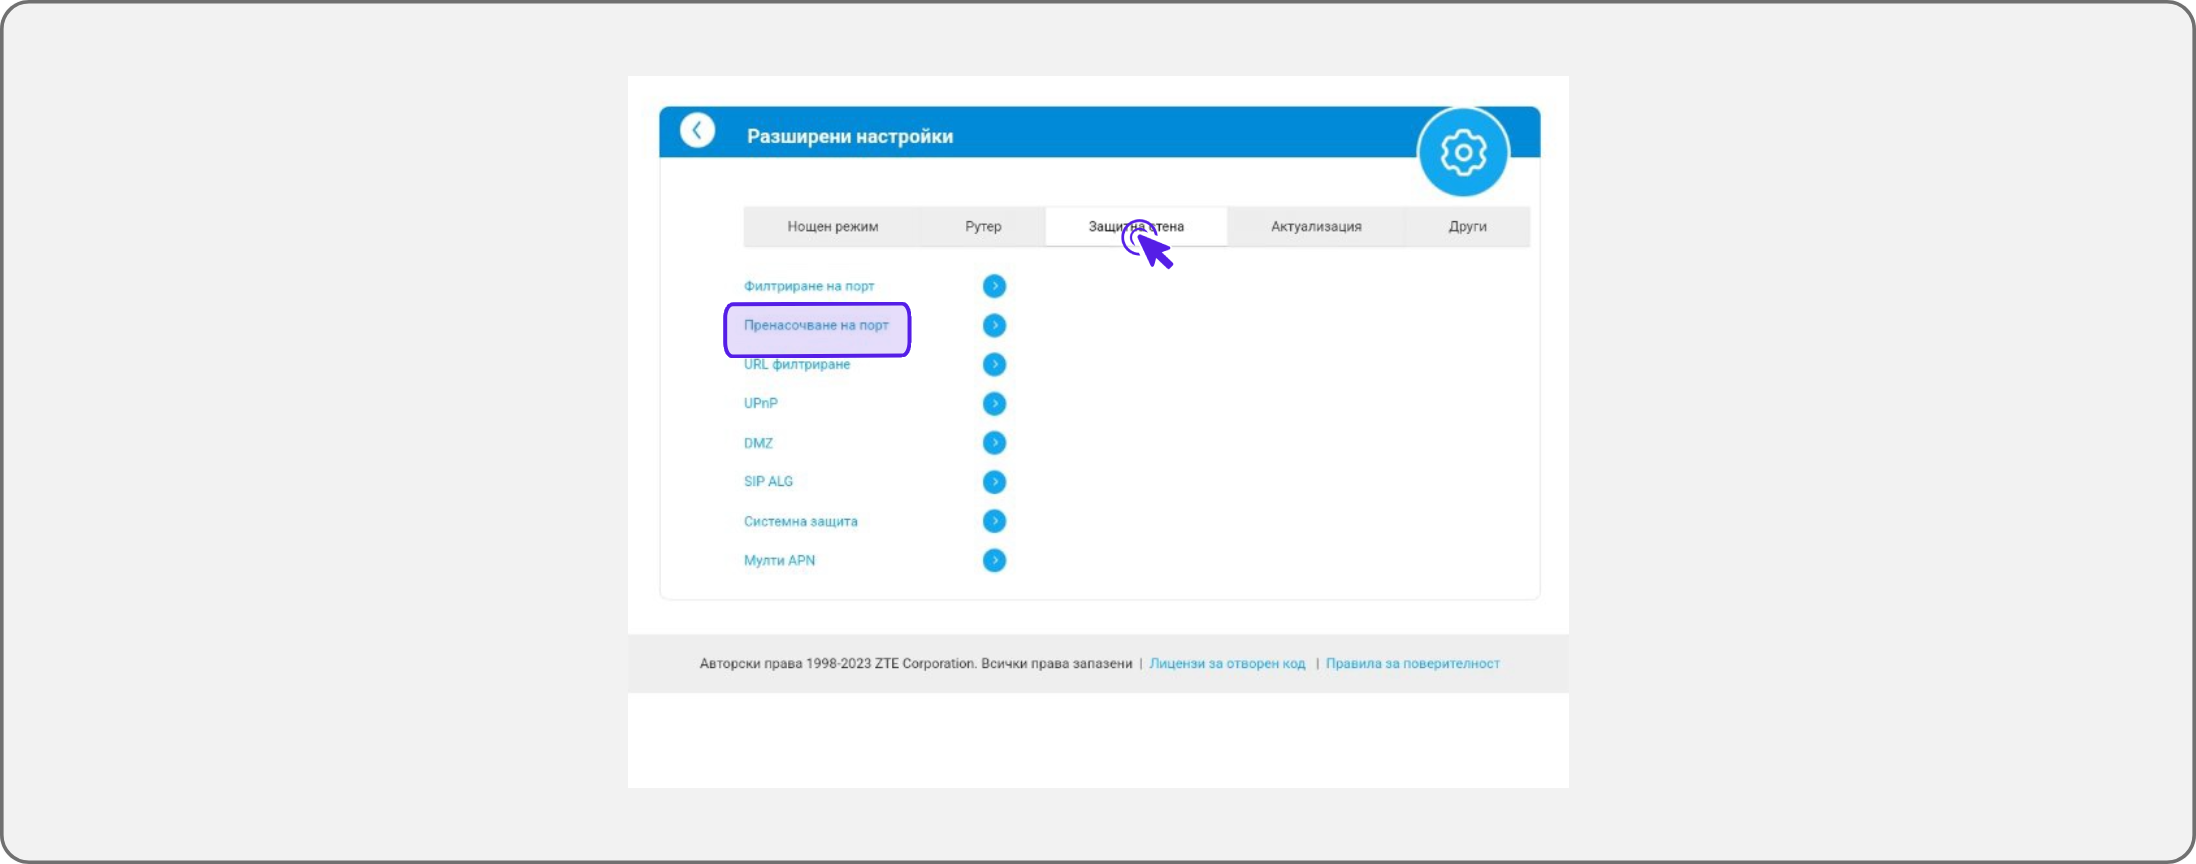Open the UPnP settings link
2196x864 pixels.
click(x=760, y=403)
